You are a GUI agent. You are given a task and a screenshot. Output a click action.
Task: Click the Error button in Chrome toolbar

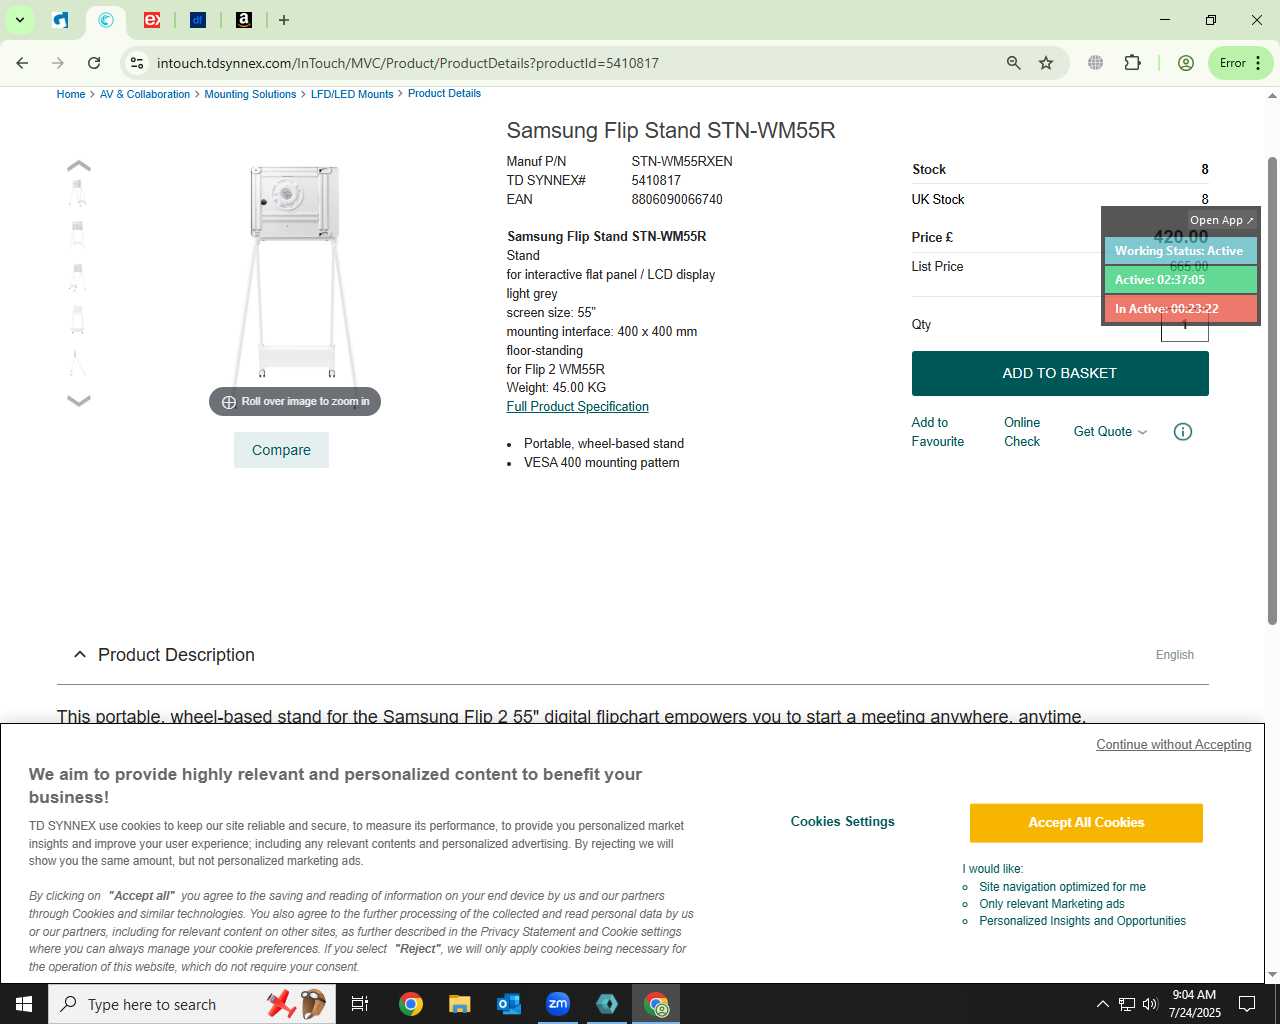pyautogui.click(x=1240, y=63)
